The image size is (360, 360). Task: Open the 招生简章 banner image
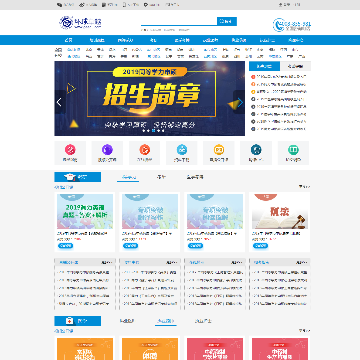(149, 98)
